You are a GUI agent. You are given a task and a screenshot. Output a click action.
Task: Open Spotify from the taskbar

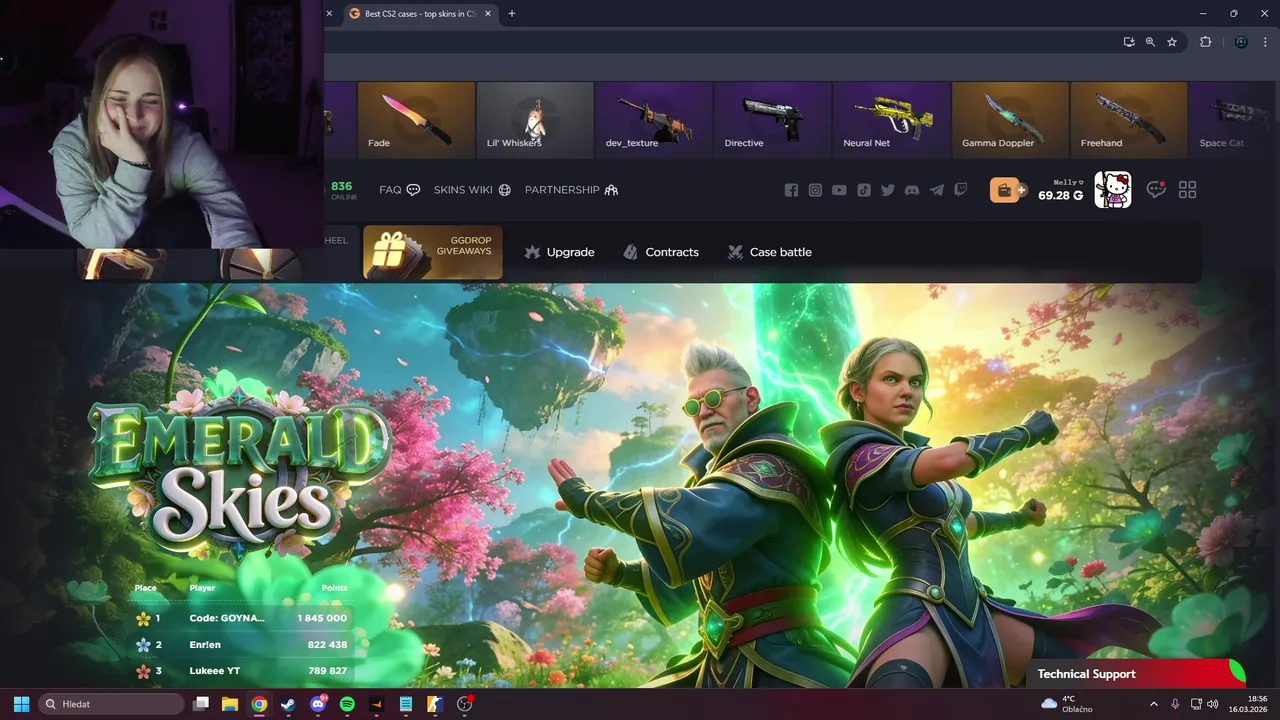point(347,704)
